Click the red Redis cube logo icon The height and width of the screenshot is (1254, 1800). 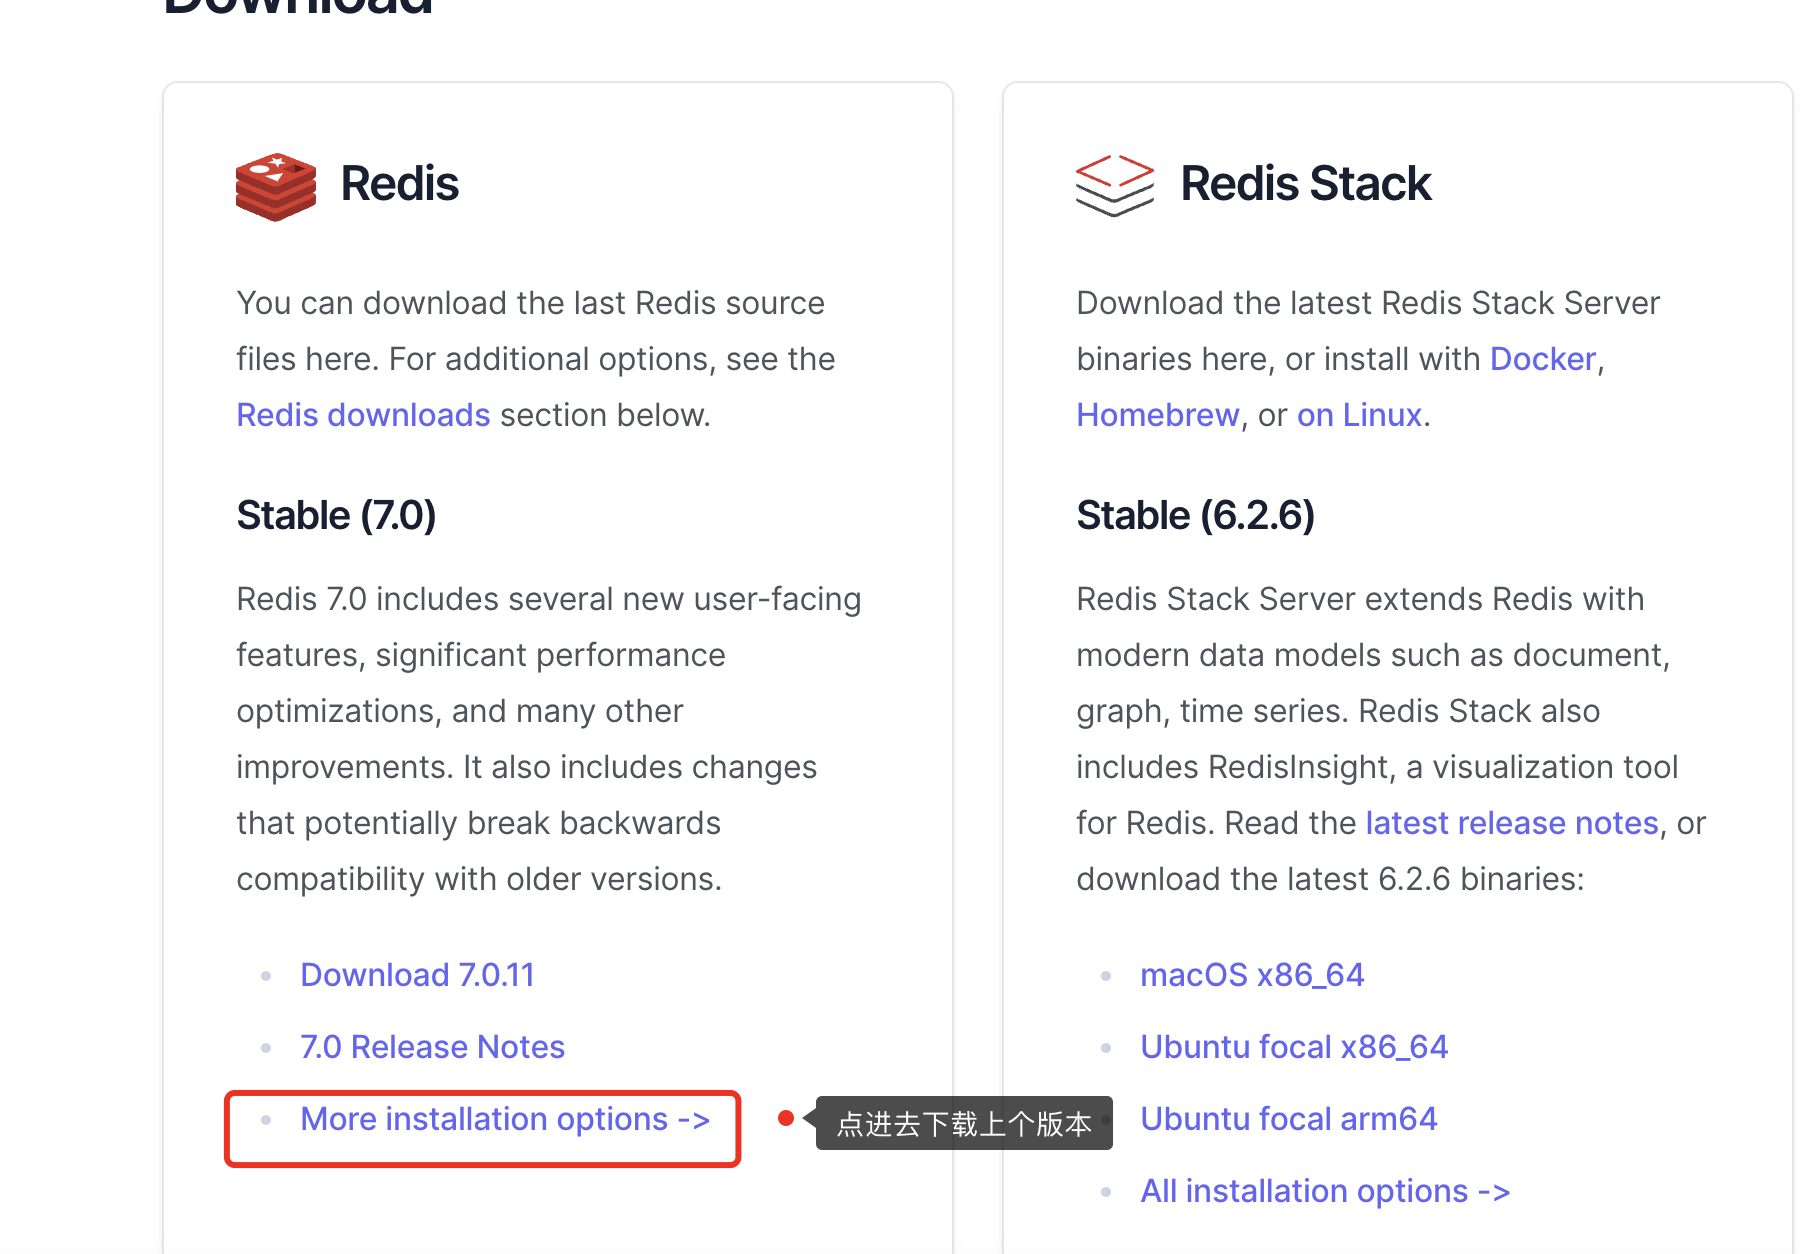coord(276,186)
